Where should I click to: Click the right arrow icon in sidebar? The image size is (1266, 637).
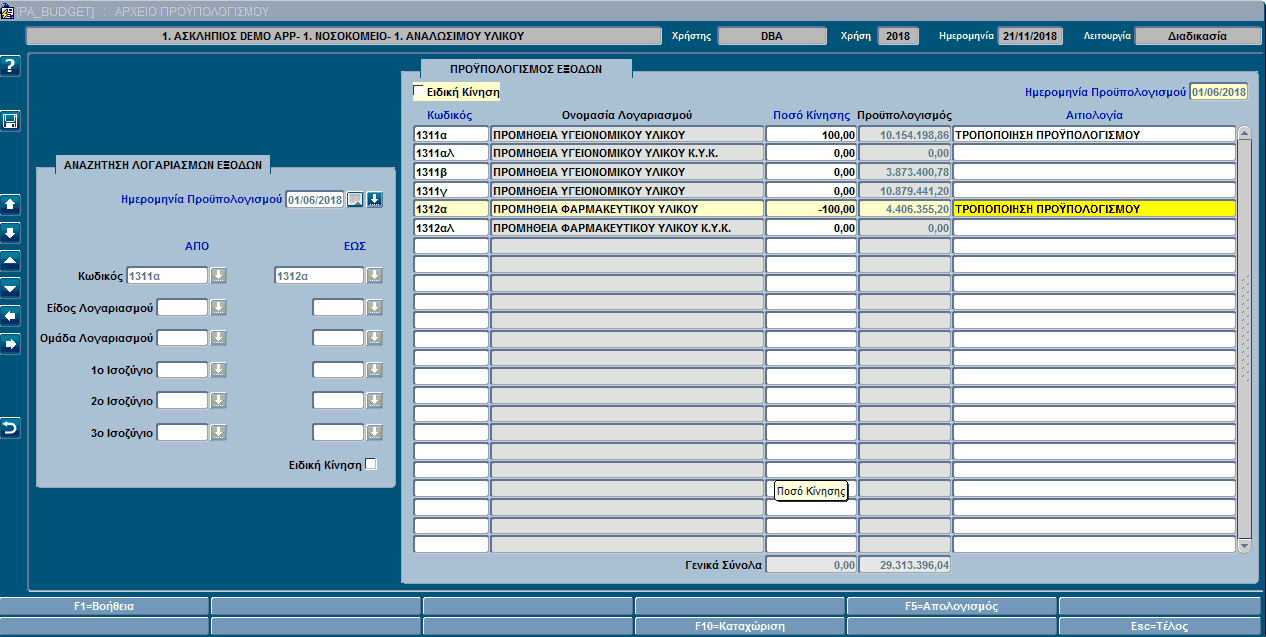coord(10,344)
